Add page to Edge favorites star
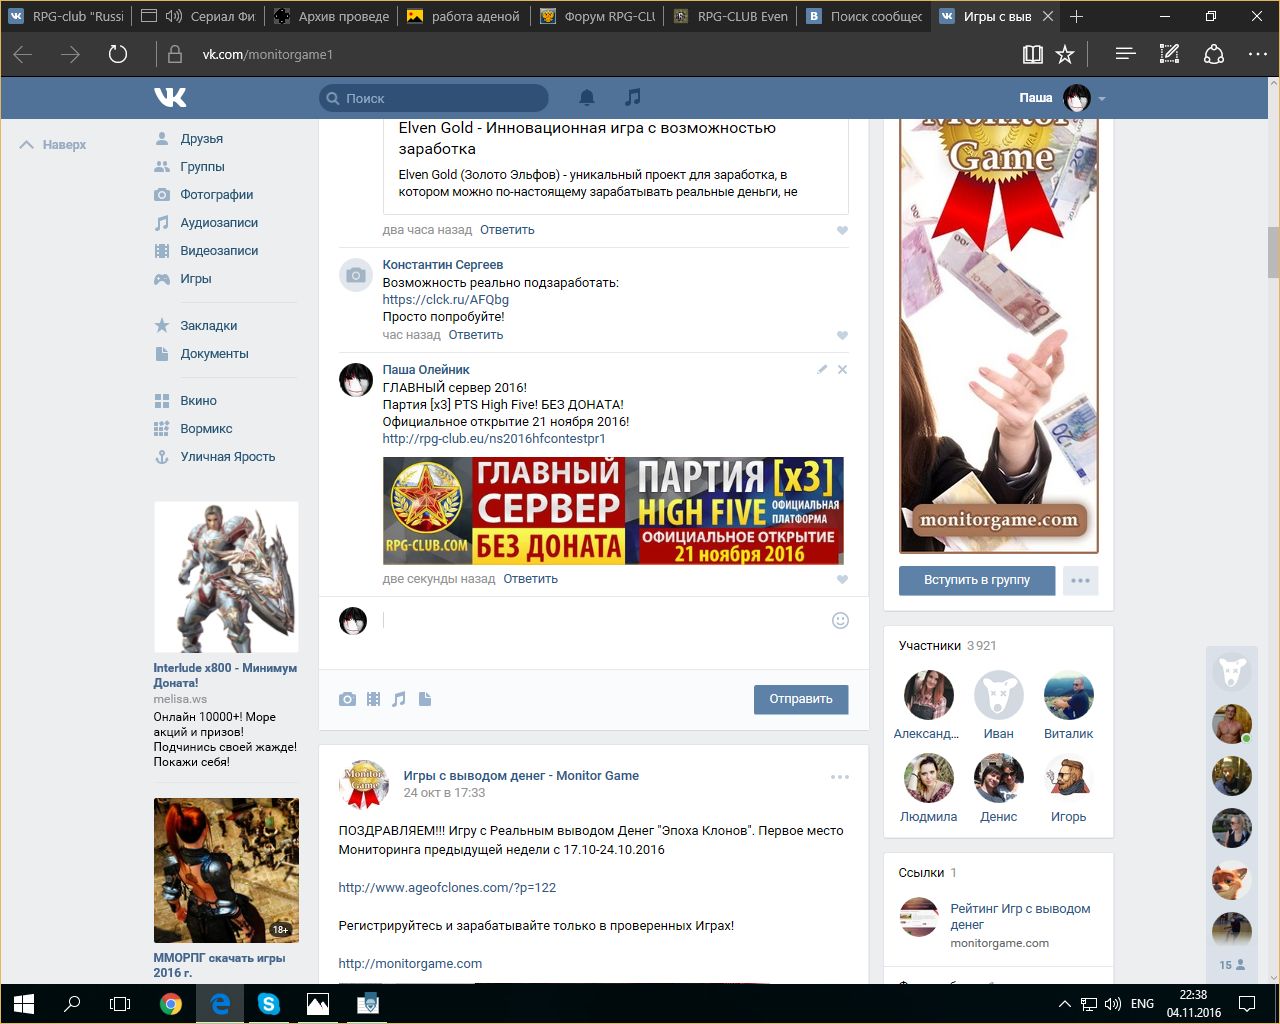 coord(1065,54)
